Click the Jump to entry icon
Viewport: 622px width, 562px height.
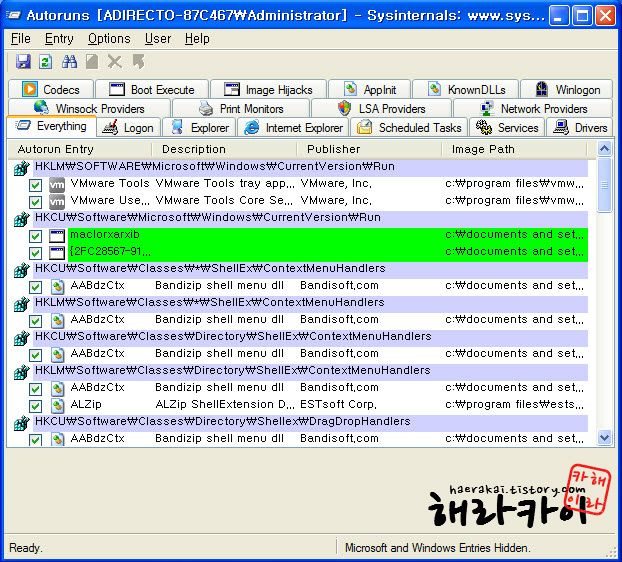pos(138,61)
